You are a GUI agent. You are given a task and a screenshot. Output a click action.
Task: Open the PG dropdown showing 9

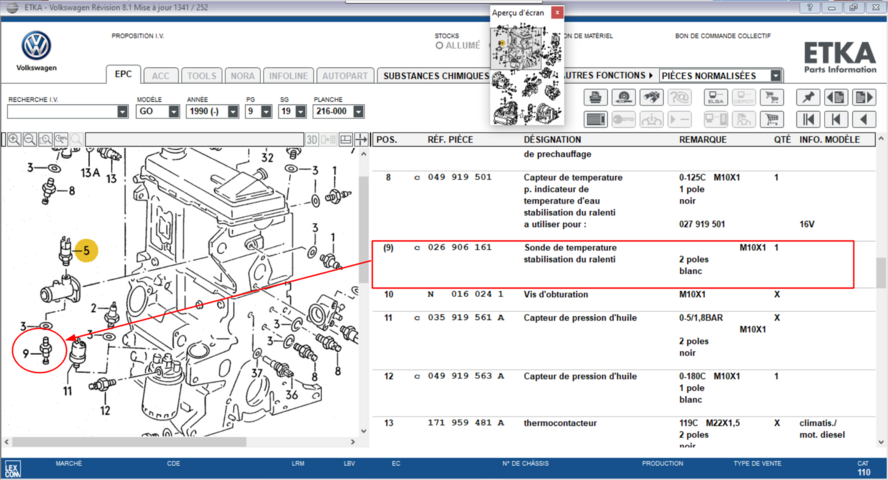click(266, 112)
